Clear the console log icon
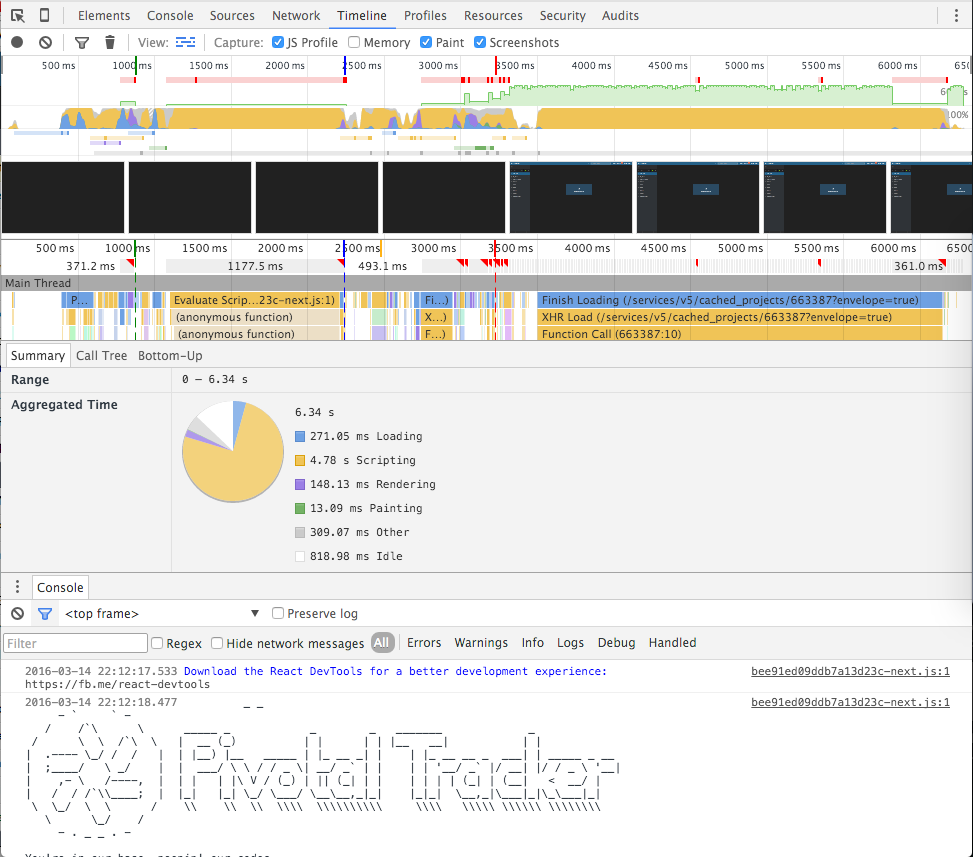The image size is (973, 857). [17, 614]
